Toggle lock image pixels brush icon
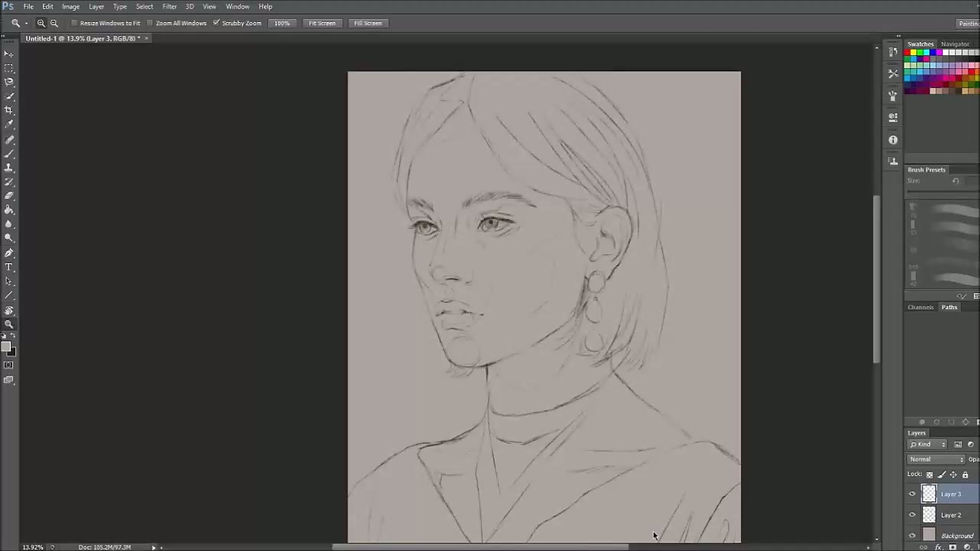980x551 pixels. click(x=941, y=475)
